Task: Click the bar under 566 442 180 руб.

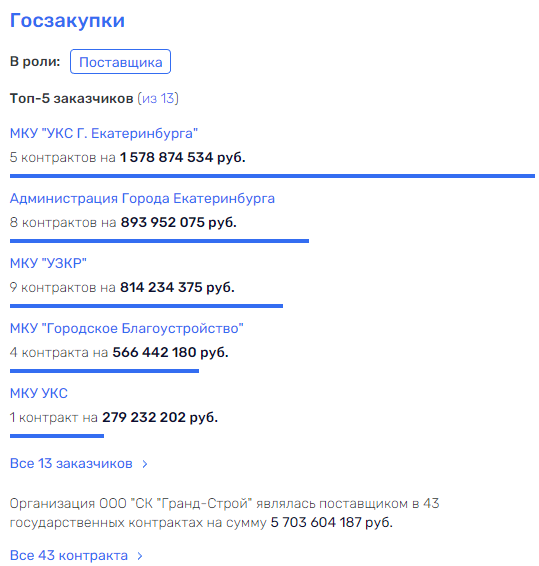Action: 104,371
